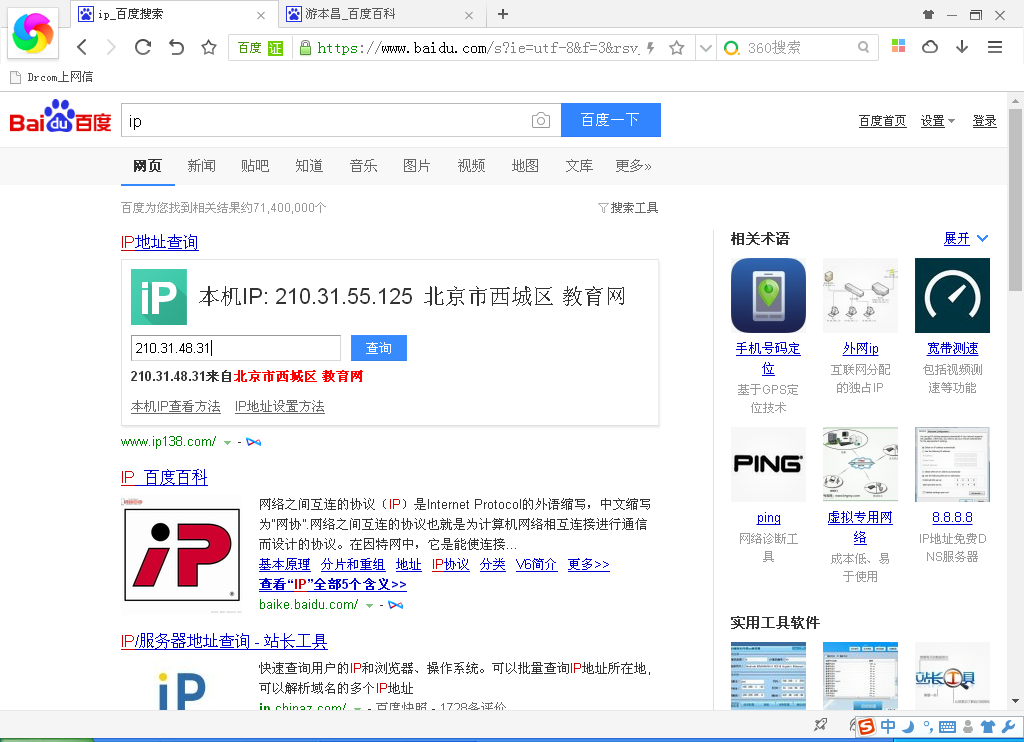The image size is (1024, 742).
Task: Open IP/服务器地址查询 - 站长工具 result
Action: (x=224, y=641)
